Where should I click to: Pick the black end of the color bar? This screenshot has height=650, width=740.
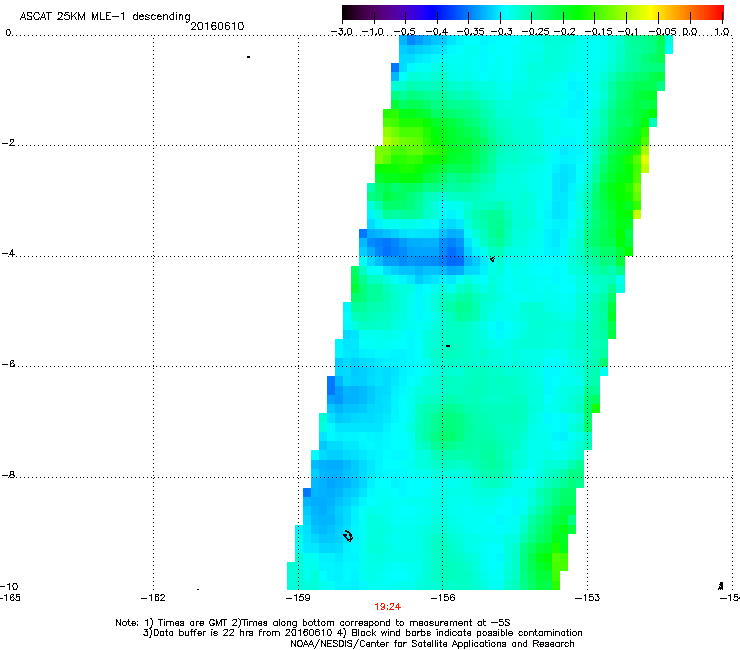[x=349, y=12]
